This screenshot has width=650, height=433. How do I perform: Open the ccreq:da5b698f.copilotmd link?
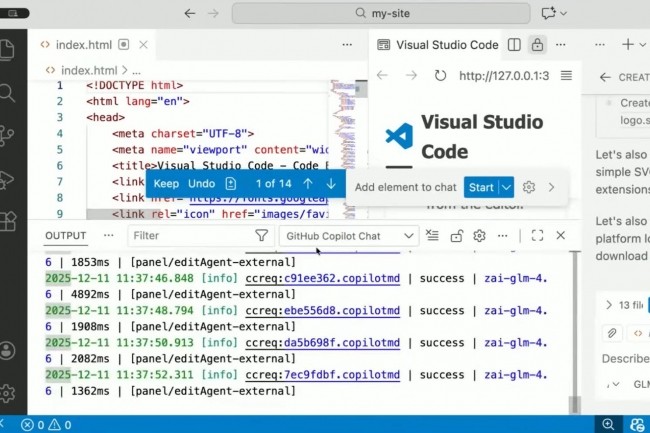323,343
